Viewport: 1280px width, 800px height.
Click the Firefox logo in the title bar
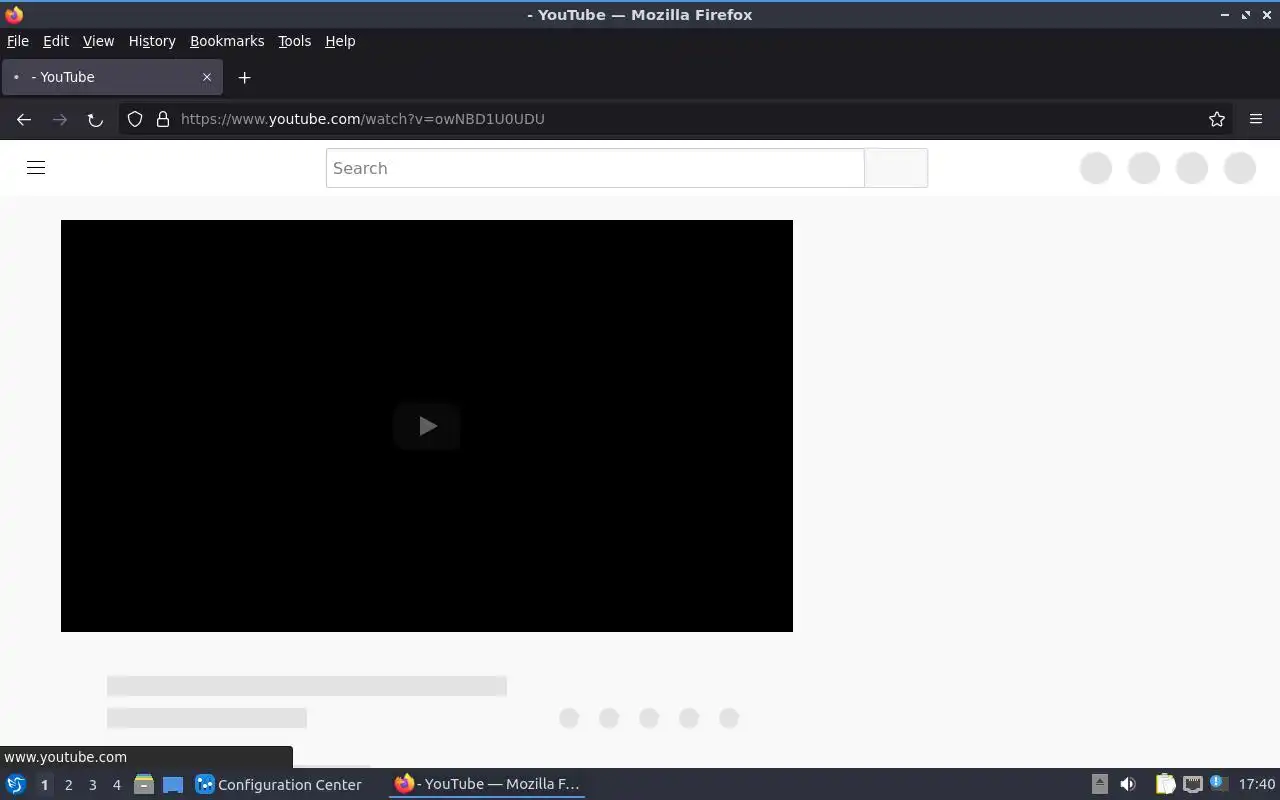[14, 14]
